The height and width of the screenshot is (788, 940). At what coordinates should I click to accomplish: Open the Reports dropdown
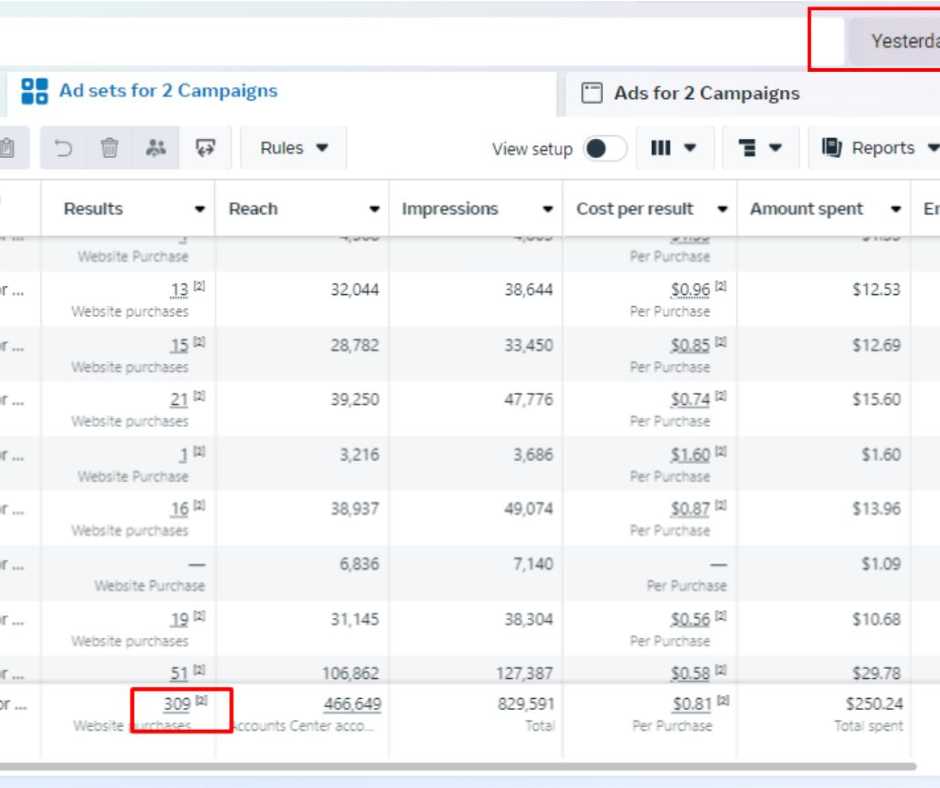[x=875, y=148]
